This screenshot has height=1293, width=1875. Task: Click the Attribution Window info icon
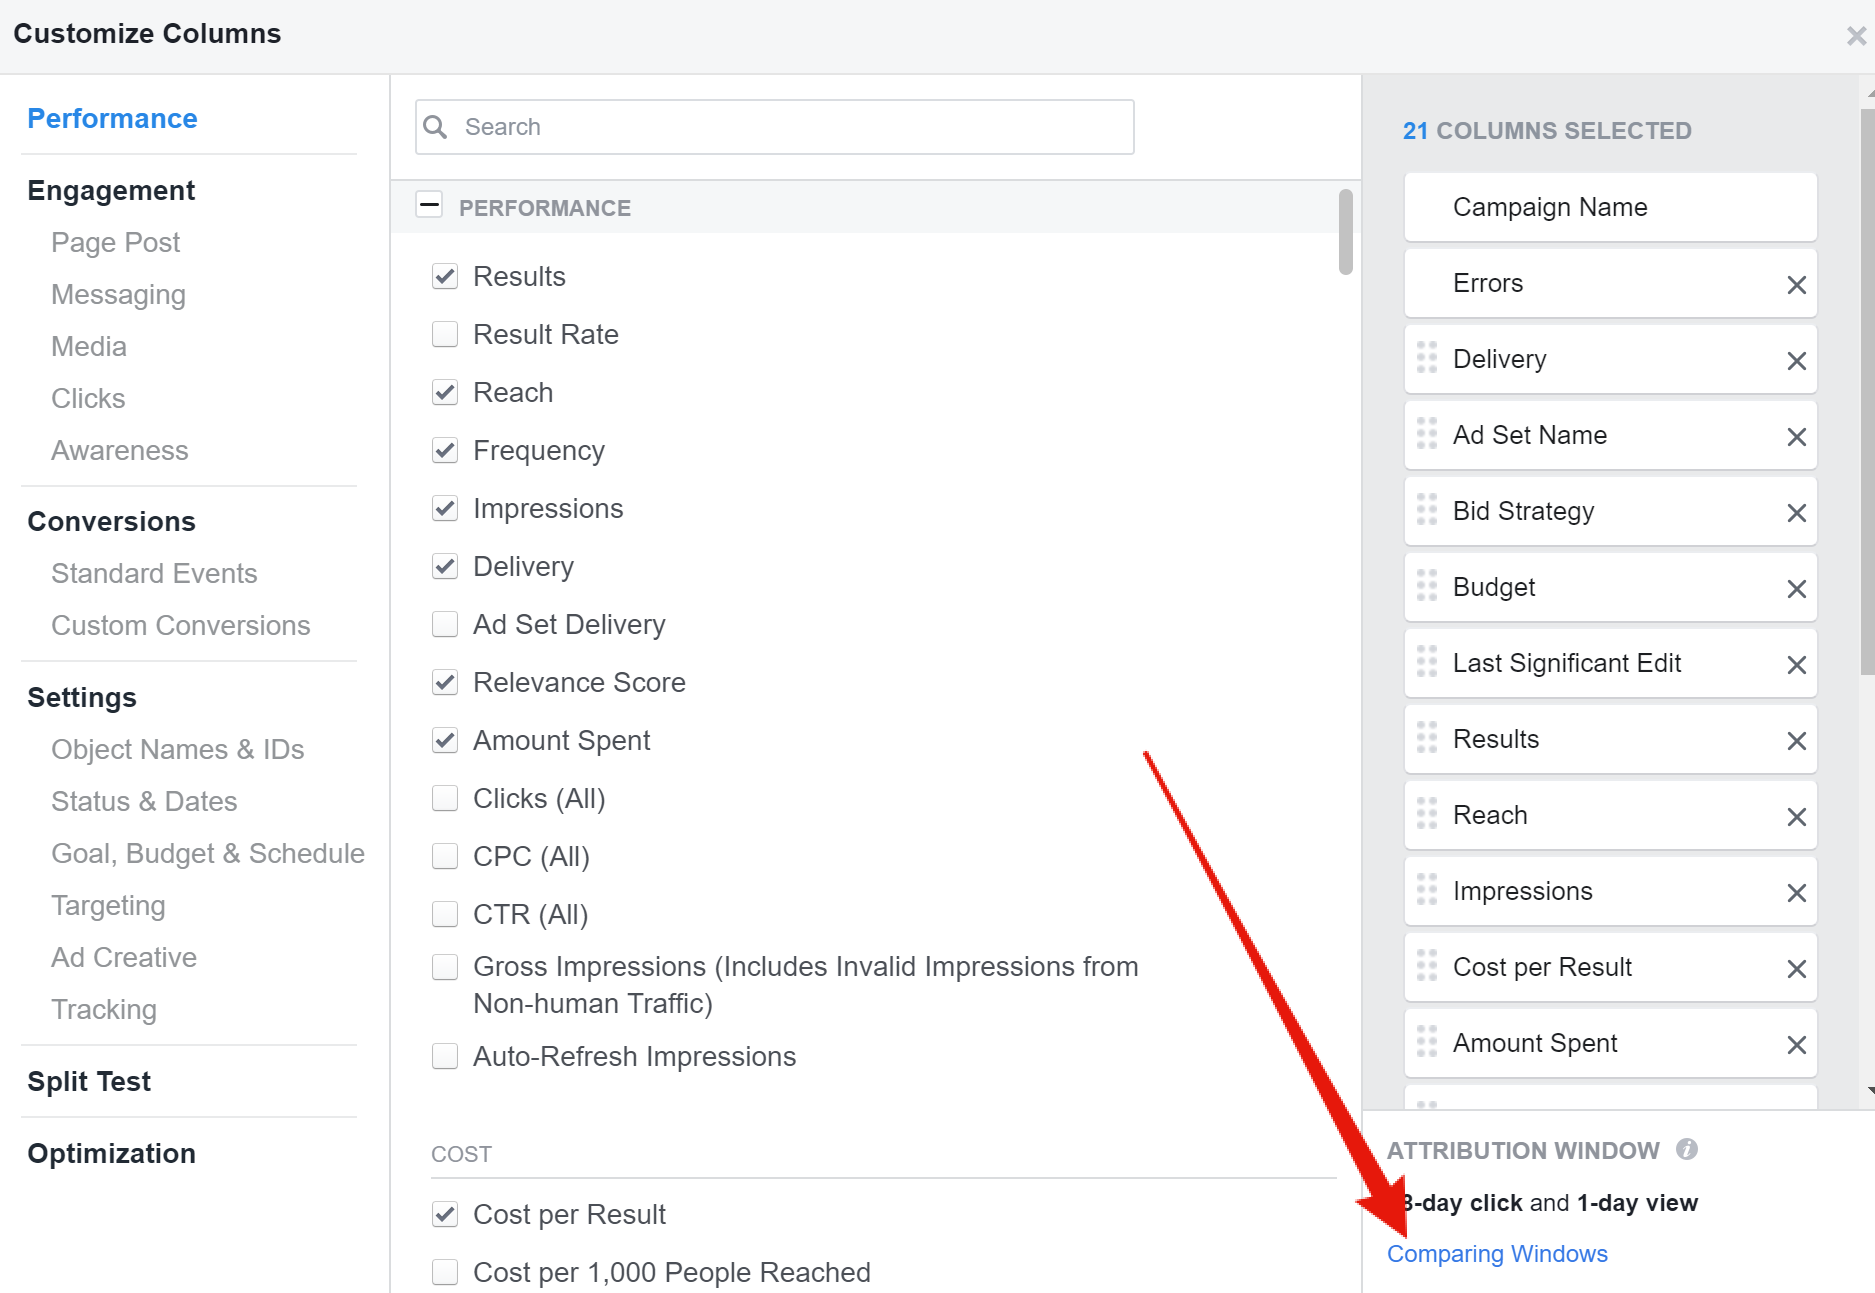(x=1687, y=1149)
